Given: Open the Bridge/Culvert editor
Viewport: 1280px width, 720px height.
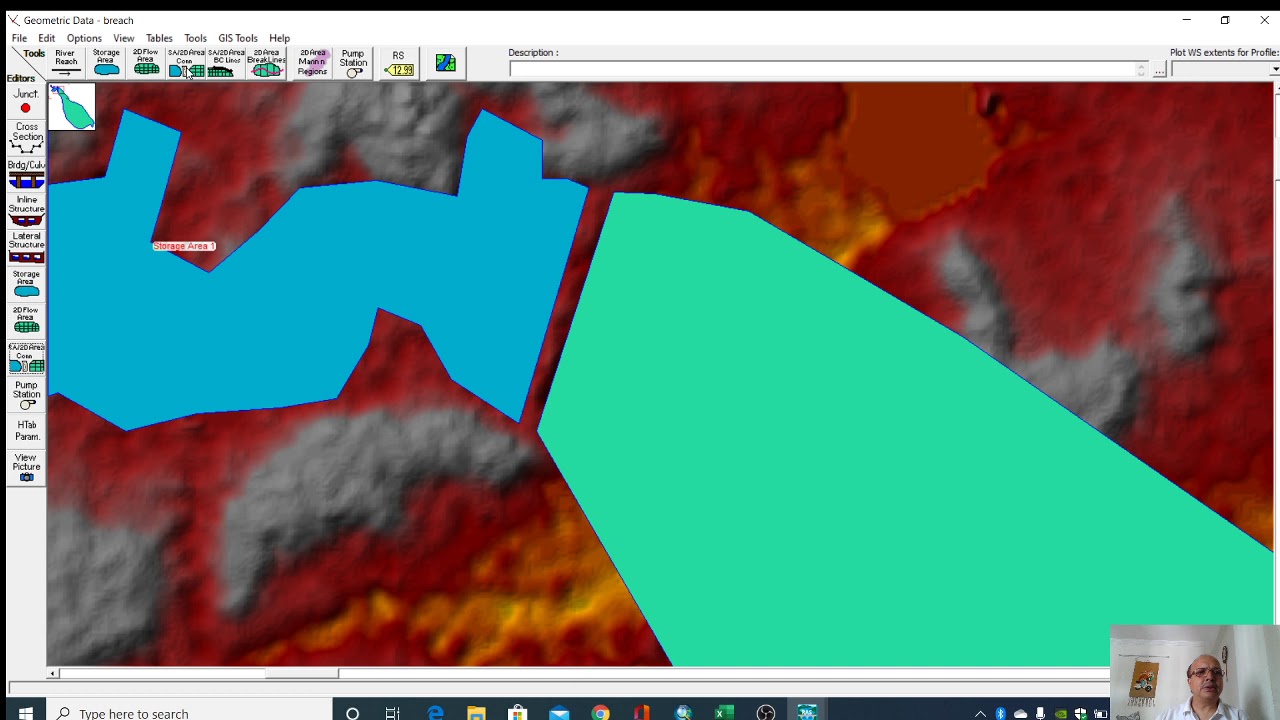Looking at the screenshot, I should [26, 175].
